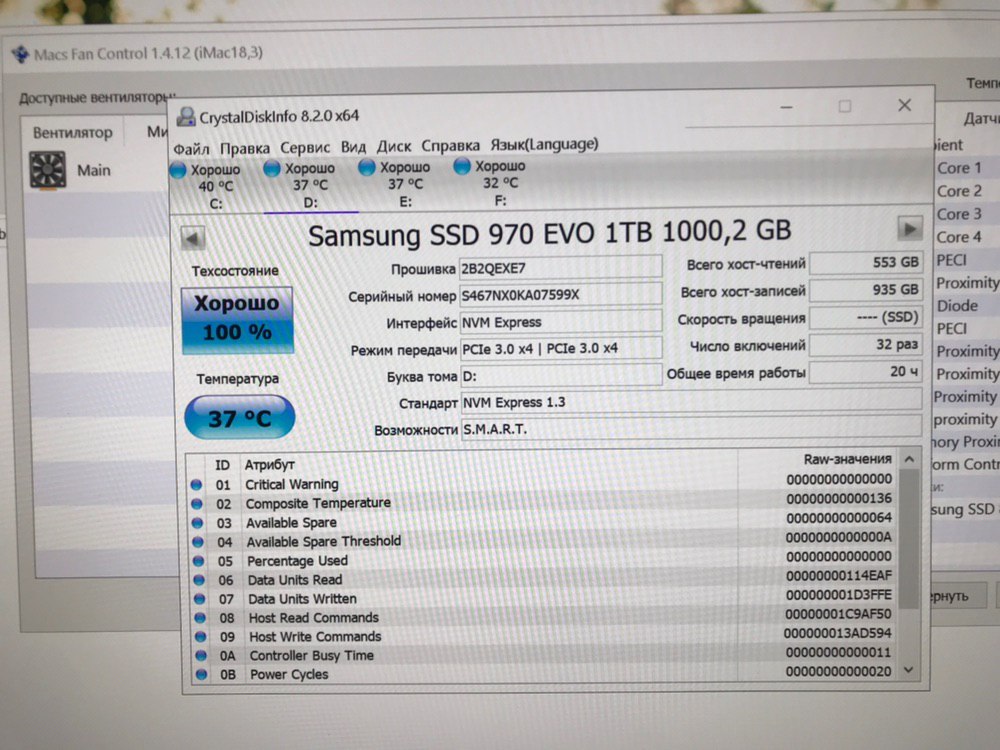Open the Справка menu

point(450,145)
